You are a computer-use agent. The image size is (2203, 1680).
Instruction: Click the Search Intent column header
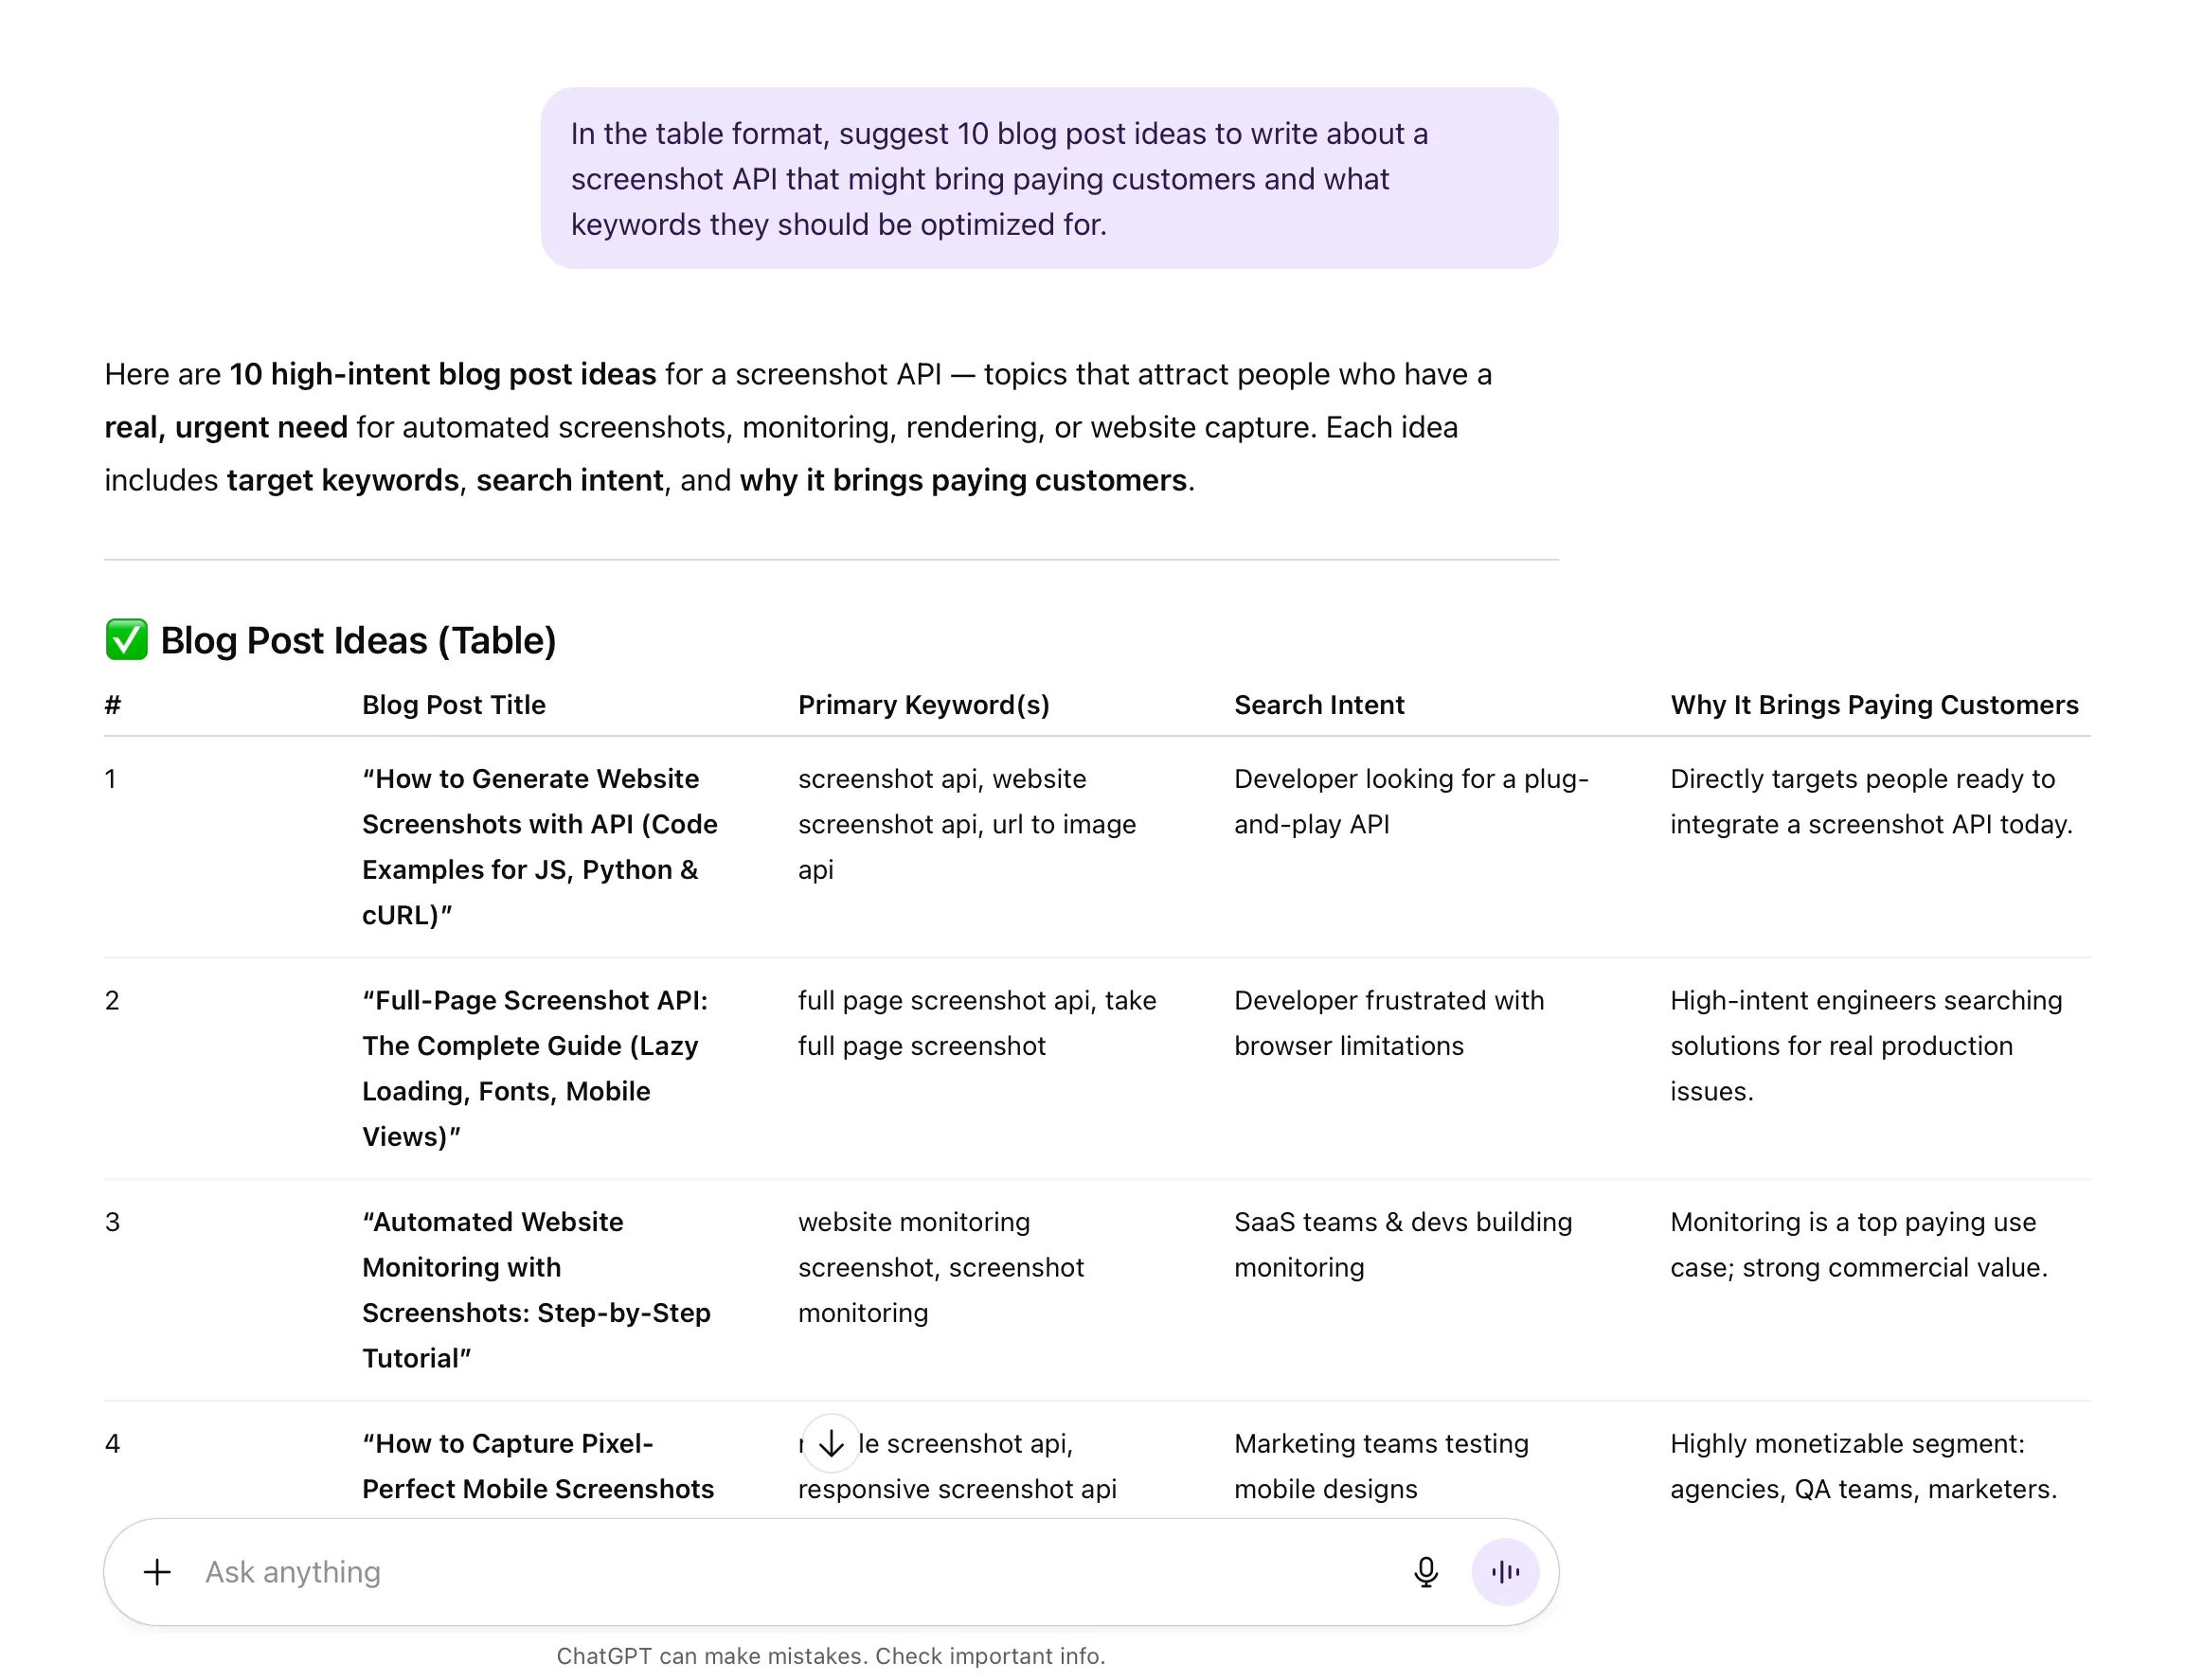point(1319,705)
